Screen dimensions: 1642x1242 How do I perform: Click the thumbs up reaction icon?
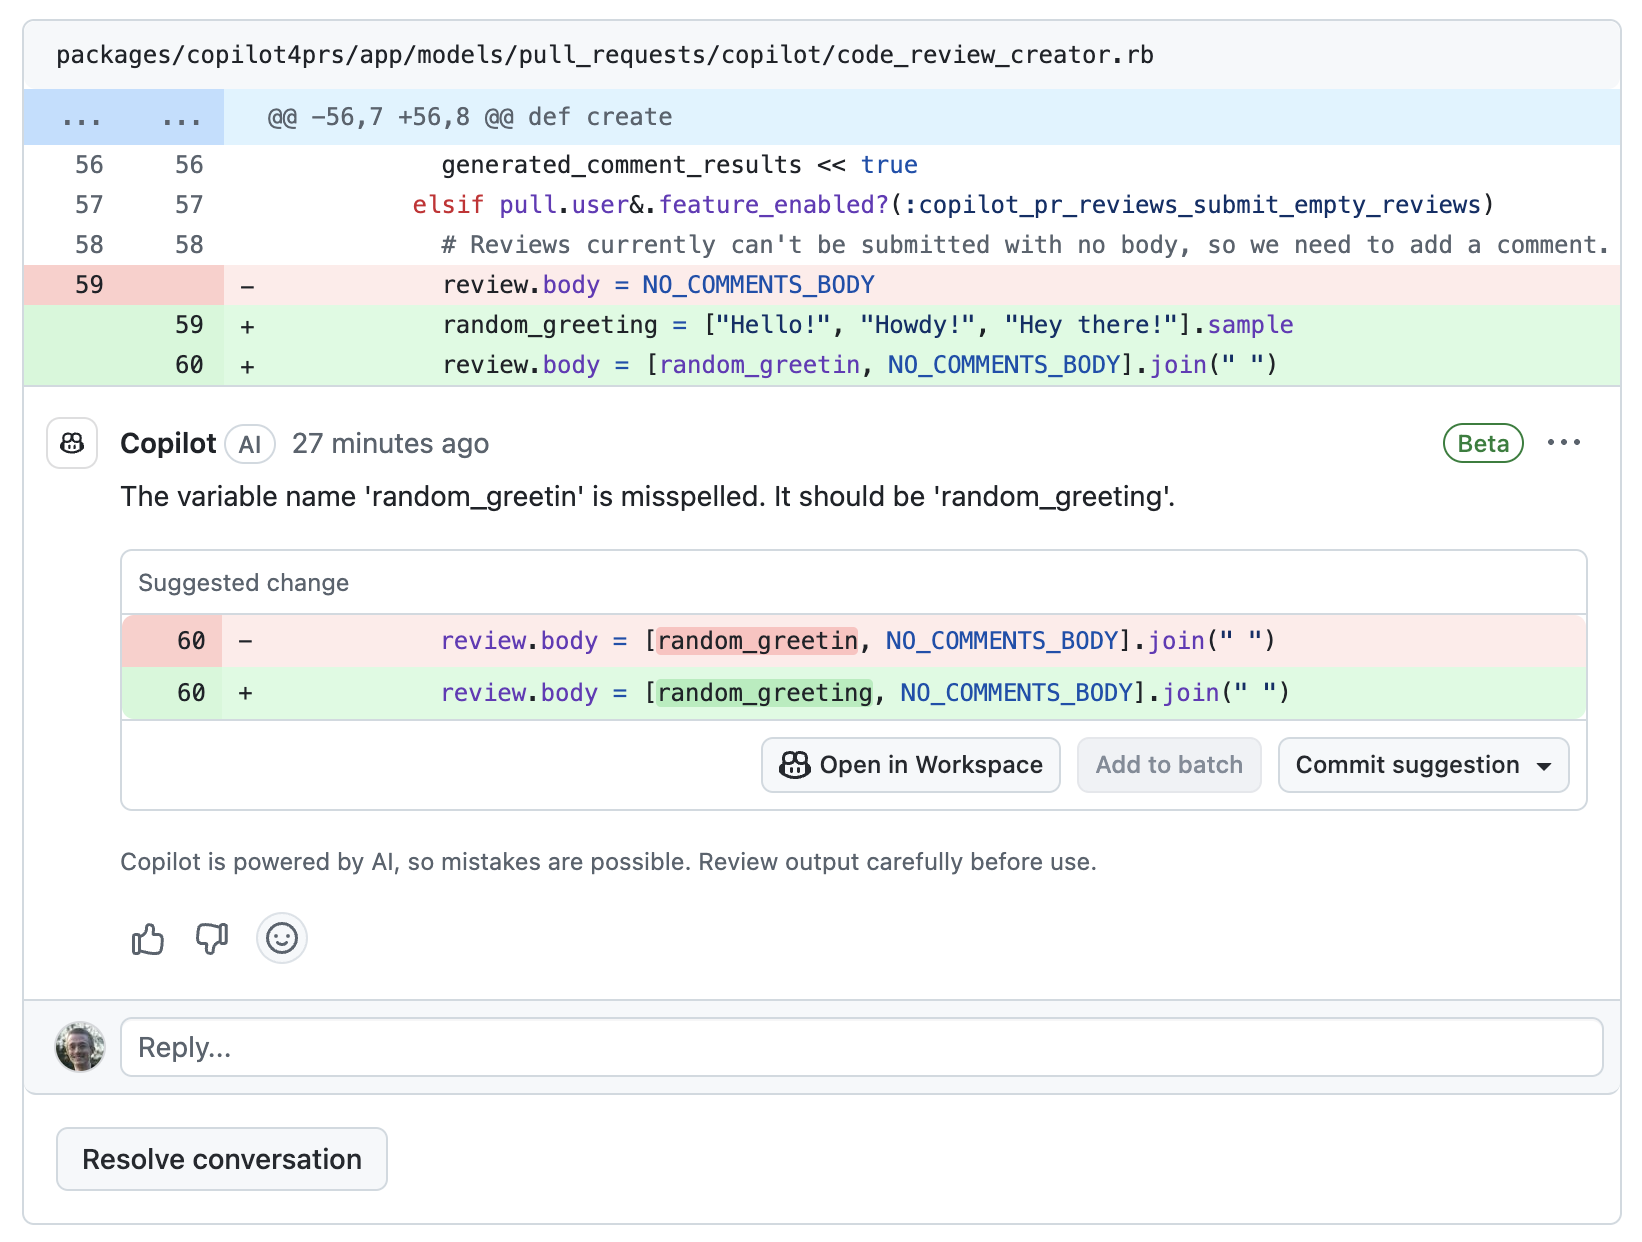click(x=147, y=938)
